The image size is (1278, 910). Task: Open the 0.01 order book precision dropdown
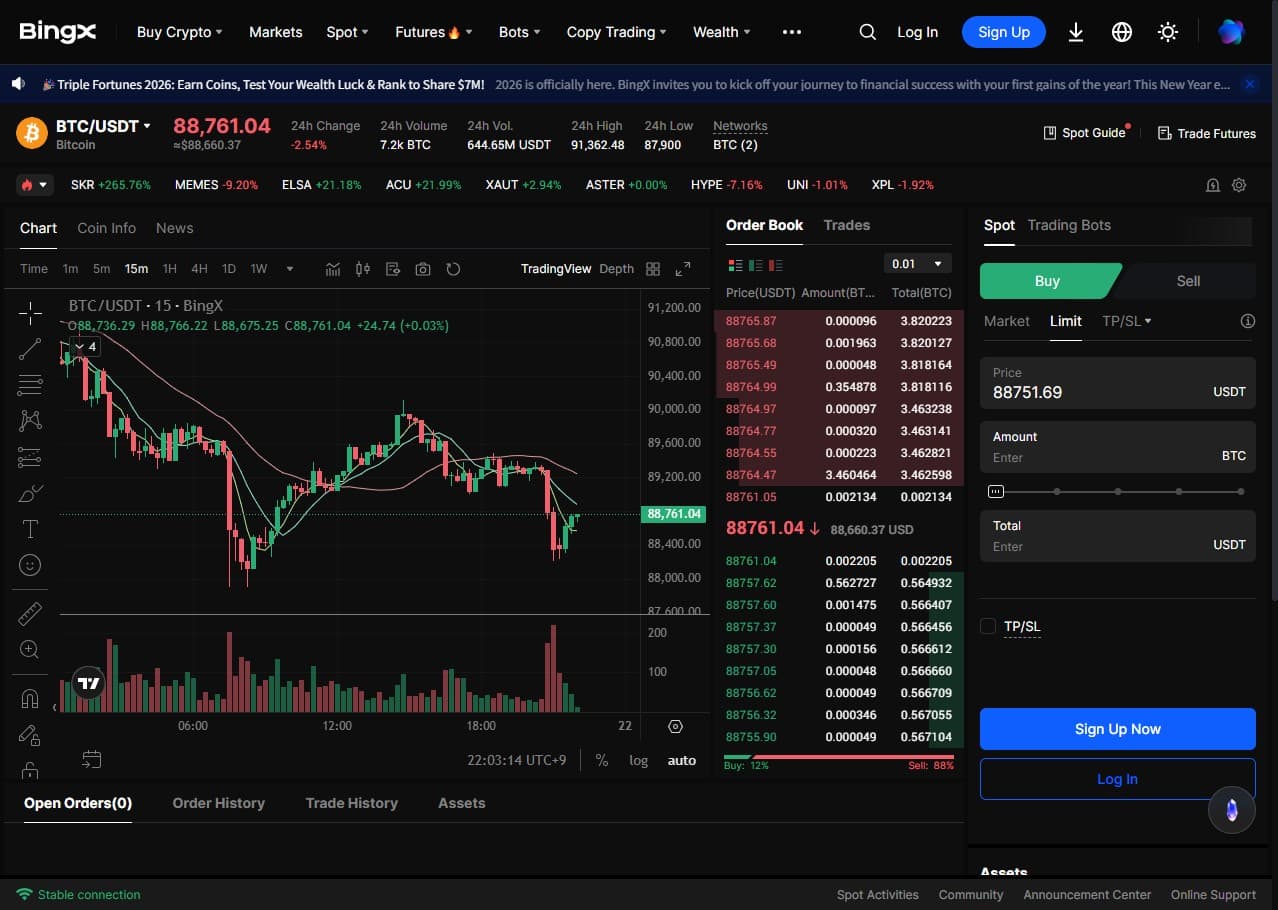[915, 262]
